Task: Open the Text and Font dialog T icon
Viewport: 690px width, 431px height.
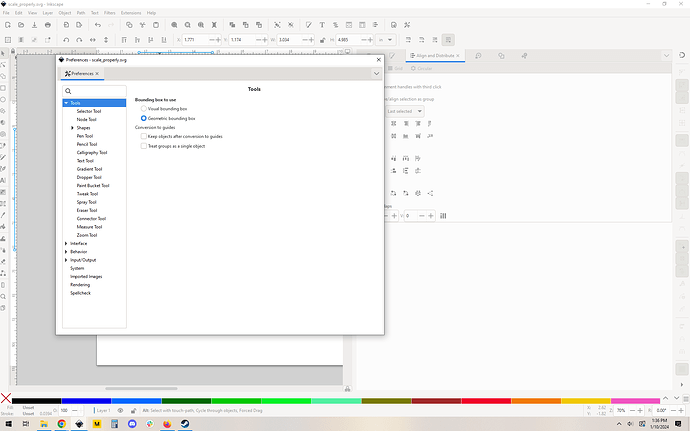Action: point(322,25)
